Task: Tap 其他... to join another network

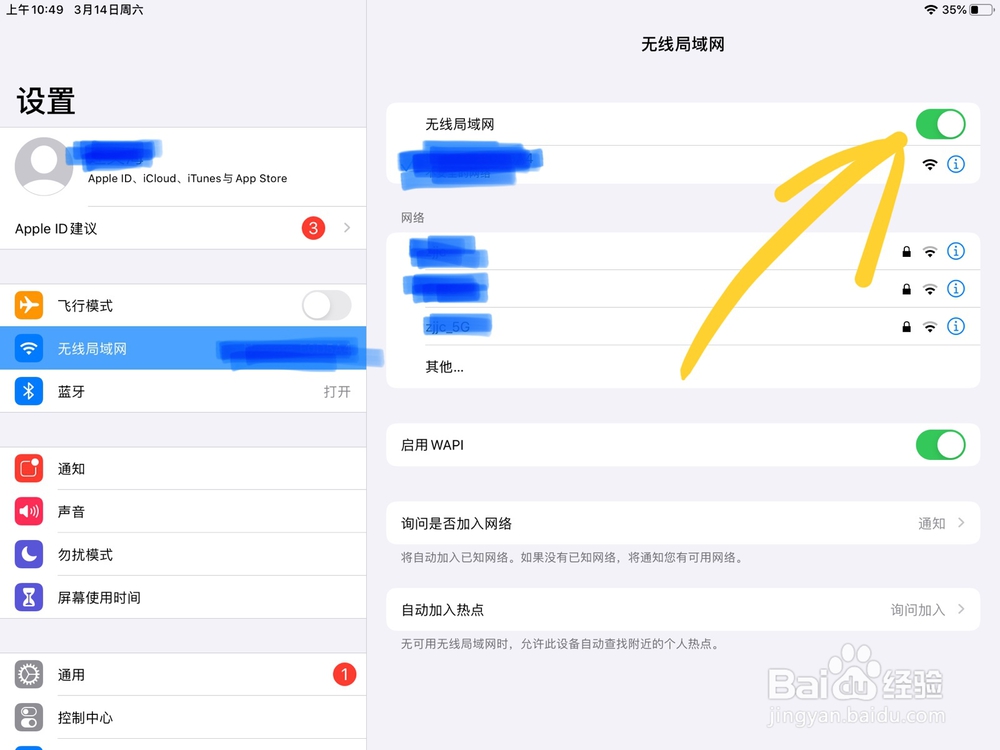Action: (x=445, y=367)
